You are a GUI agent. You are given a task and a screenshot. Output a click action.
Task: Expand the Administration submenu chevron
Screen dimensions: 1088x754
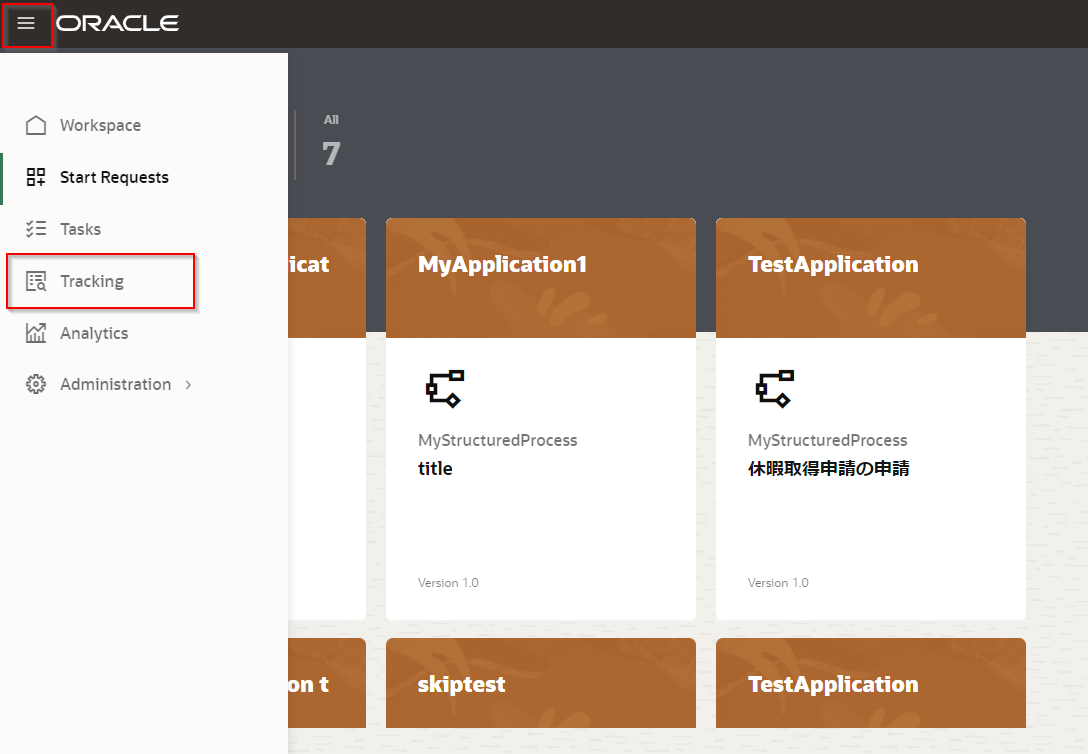click(188, 384)
